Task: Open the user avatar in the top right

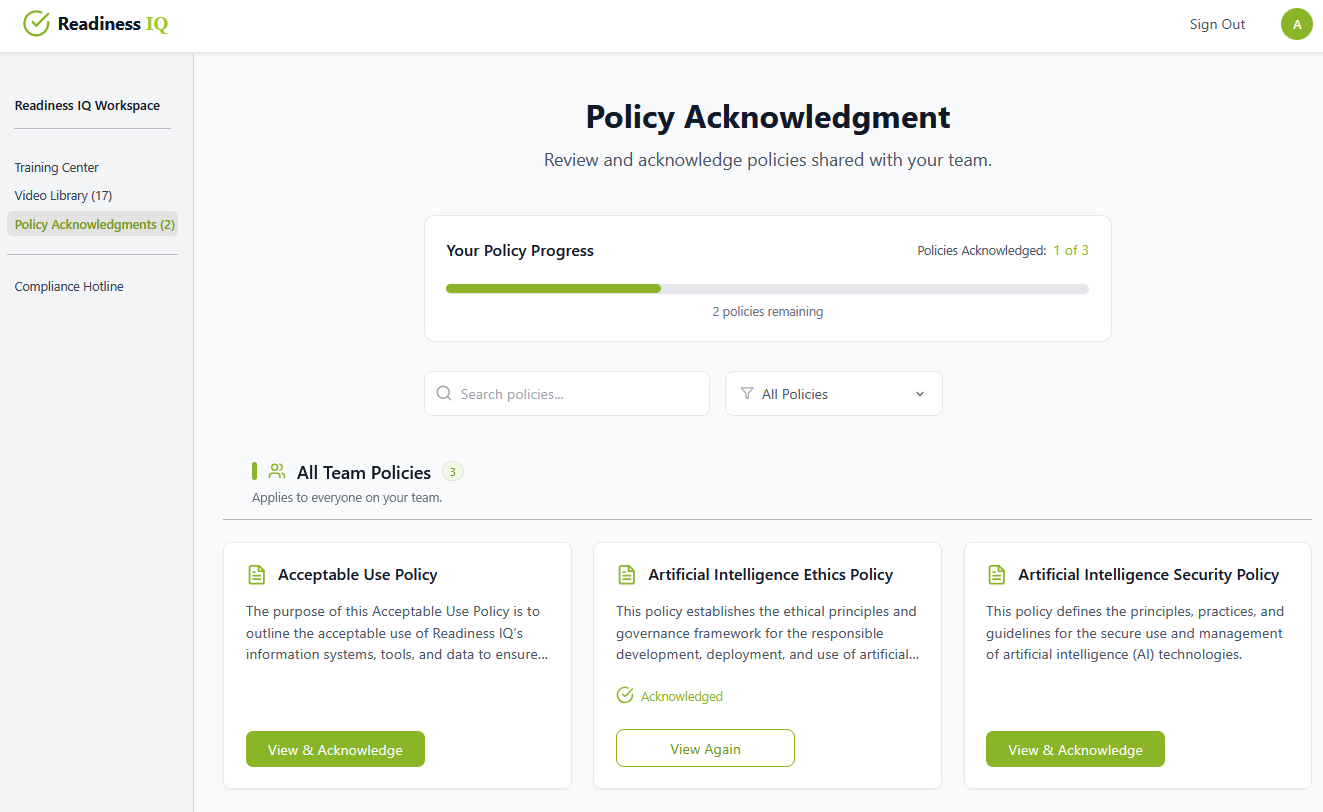Action: pyautogui.click(x=1297, y=23)
